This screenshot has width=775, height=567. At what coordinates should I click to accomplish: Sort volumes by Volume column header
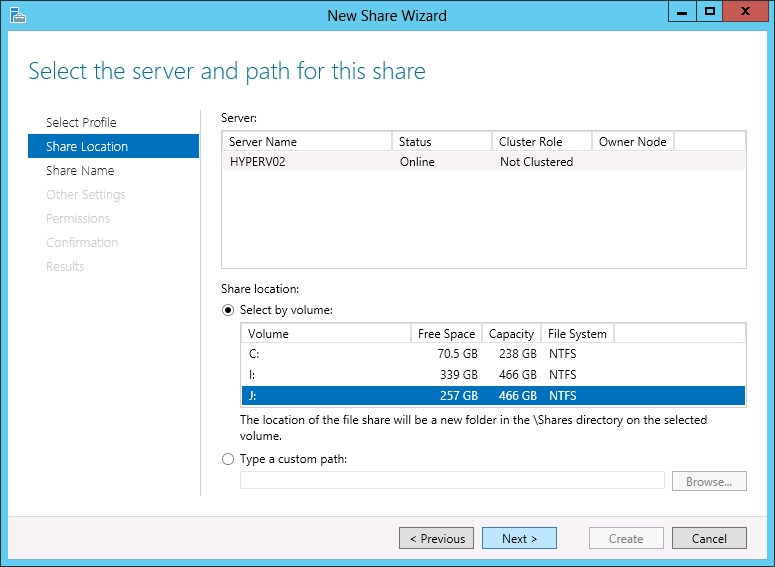pos(326,334)
